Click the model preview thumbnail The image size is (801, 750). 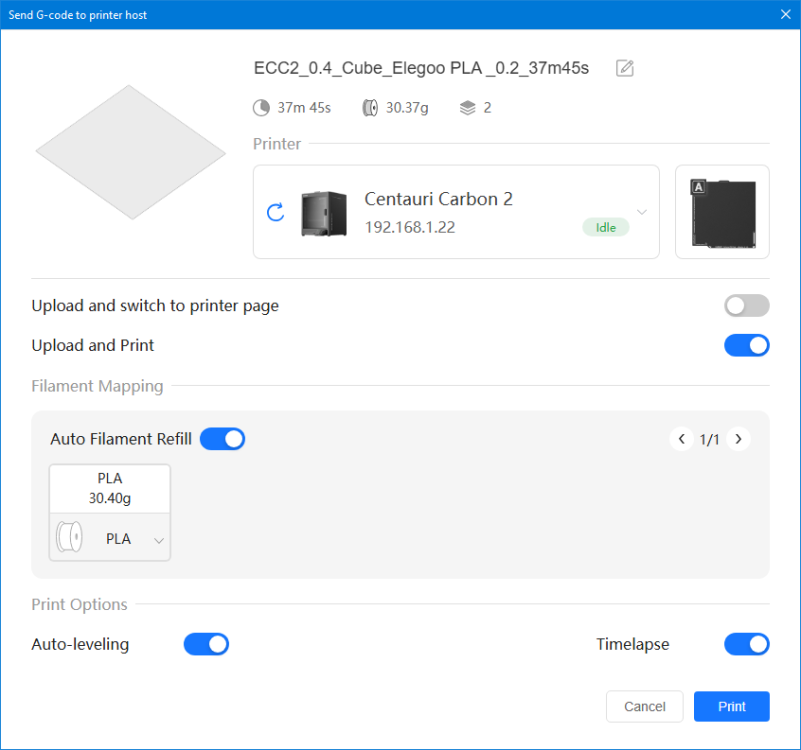130,150
